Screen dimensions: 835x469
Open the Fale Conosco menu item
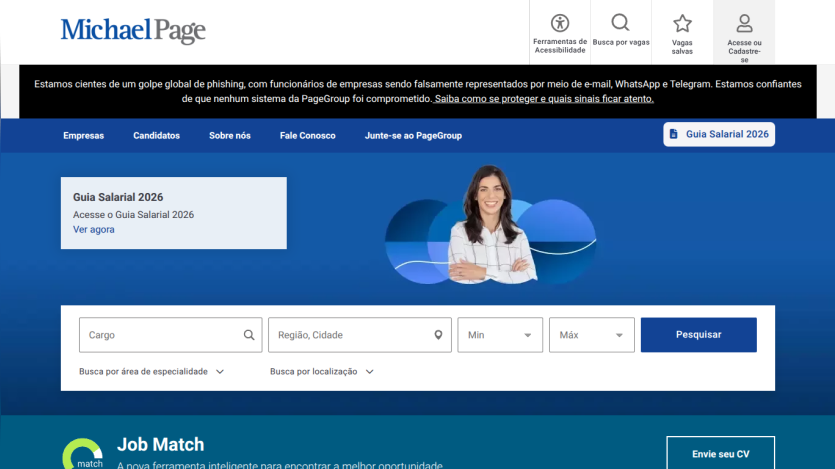(308, 136)
